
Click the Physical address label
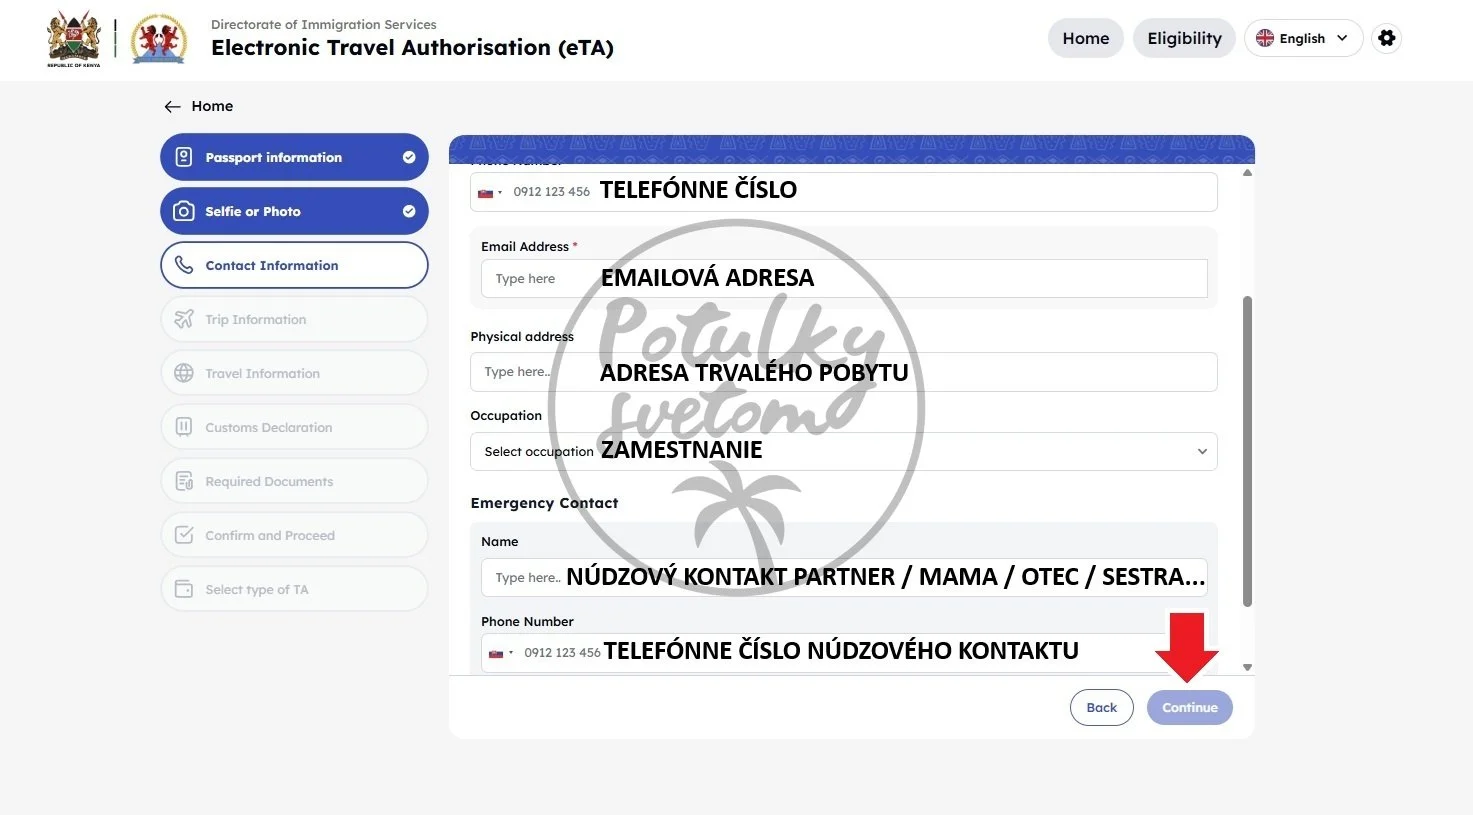tap(522, 336)
